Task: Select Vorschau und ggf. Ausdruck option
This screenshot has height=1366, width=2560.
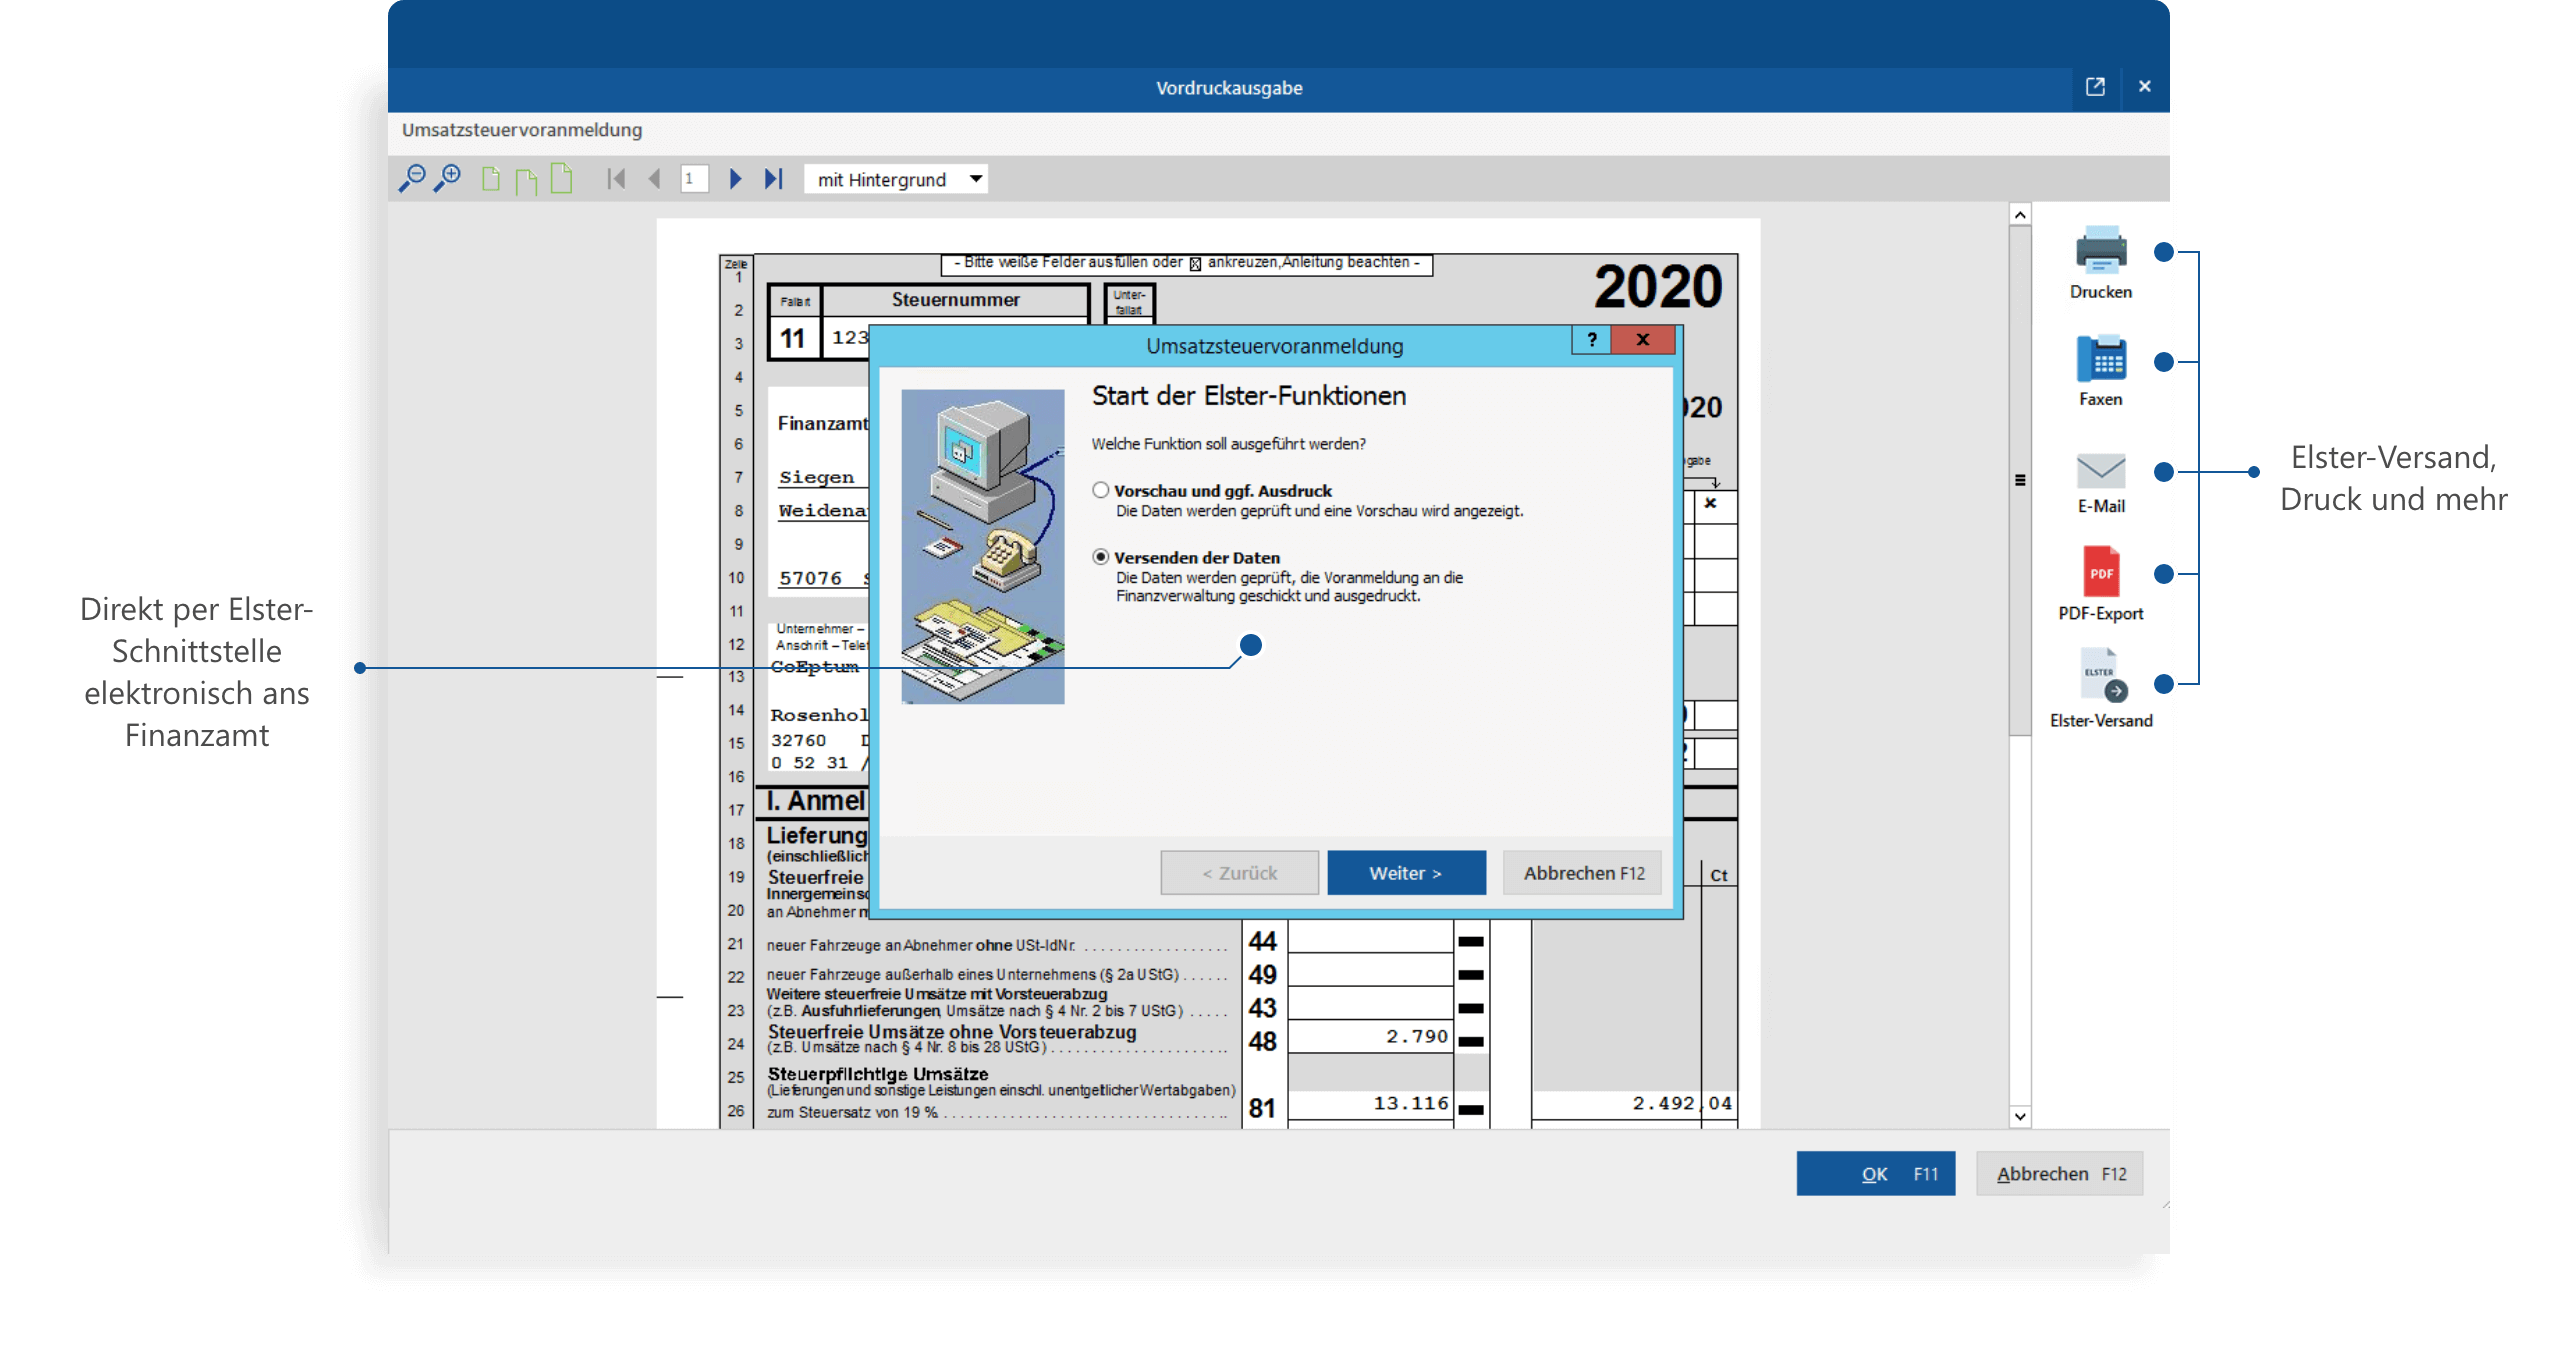Action: tap(1101, 490)
